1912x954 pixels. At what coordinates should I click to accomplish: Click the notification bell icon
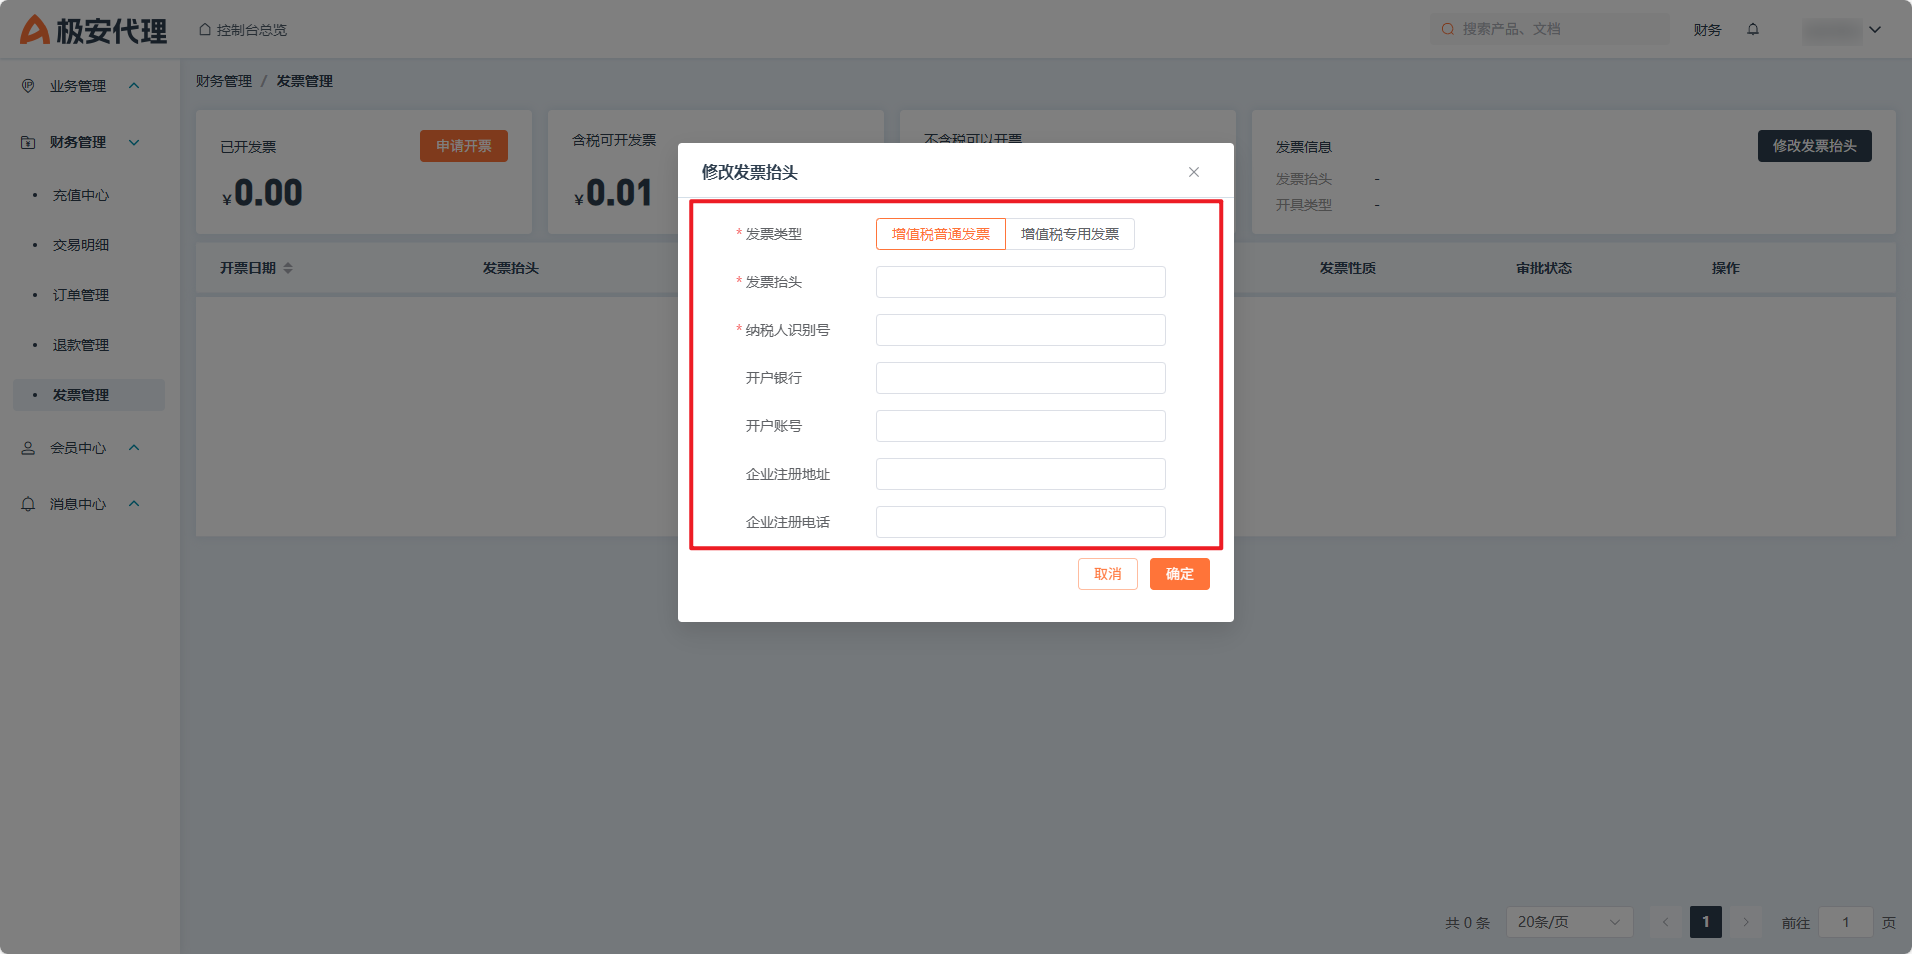click(1753, 30)
